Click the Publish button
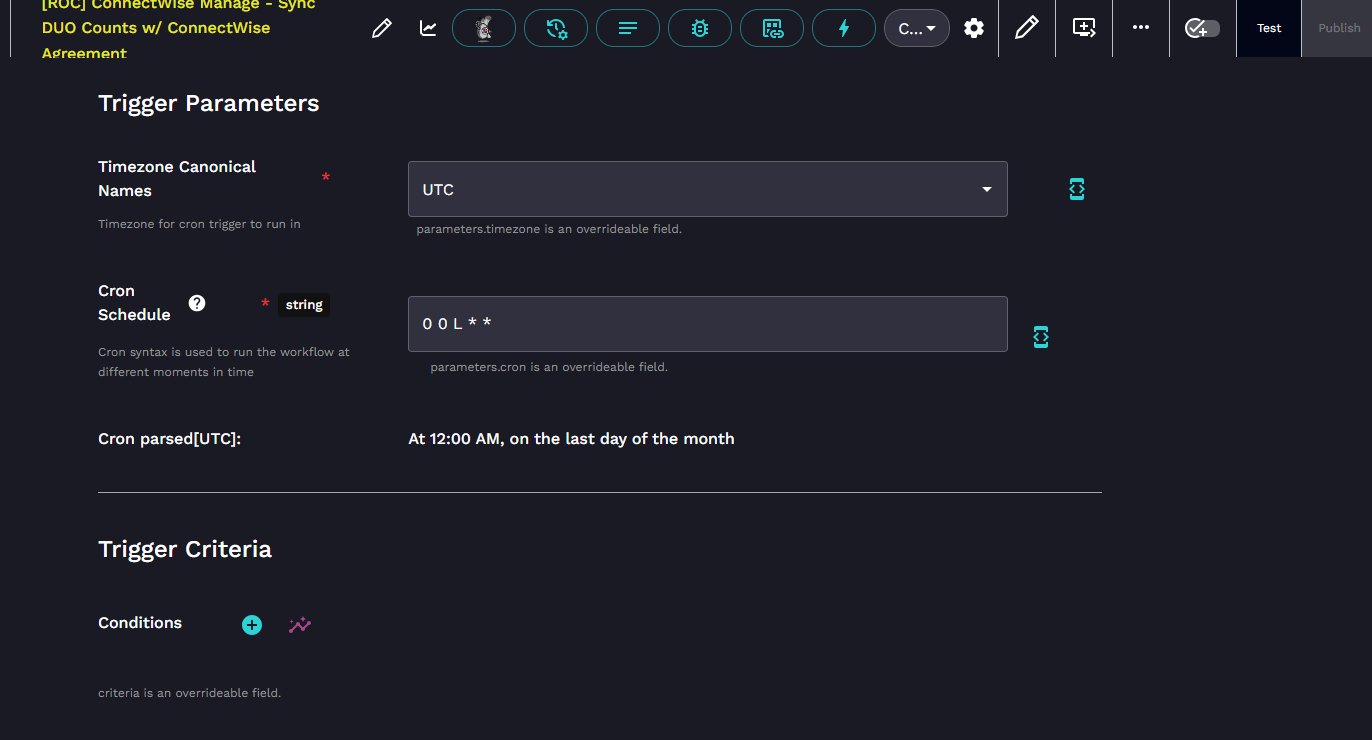 (x=1338, y=28)
